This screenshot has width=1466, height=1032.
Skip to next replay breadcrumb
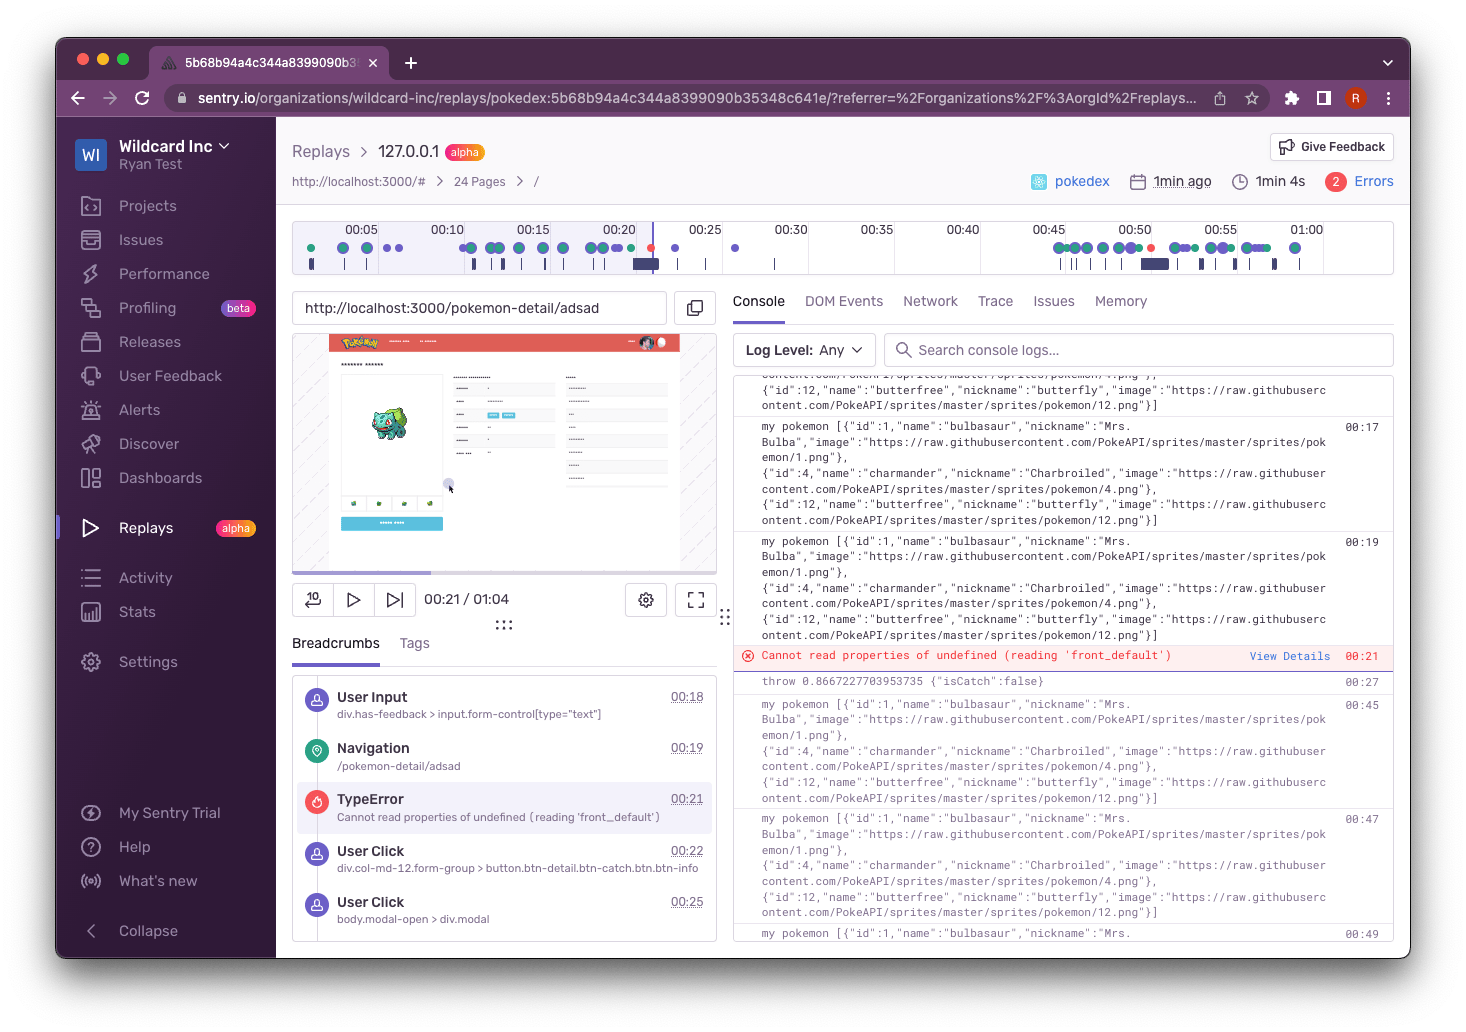[x=395, y=599]
